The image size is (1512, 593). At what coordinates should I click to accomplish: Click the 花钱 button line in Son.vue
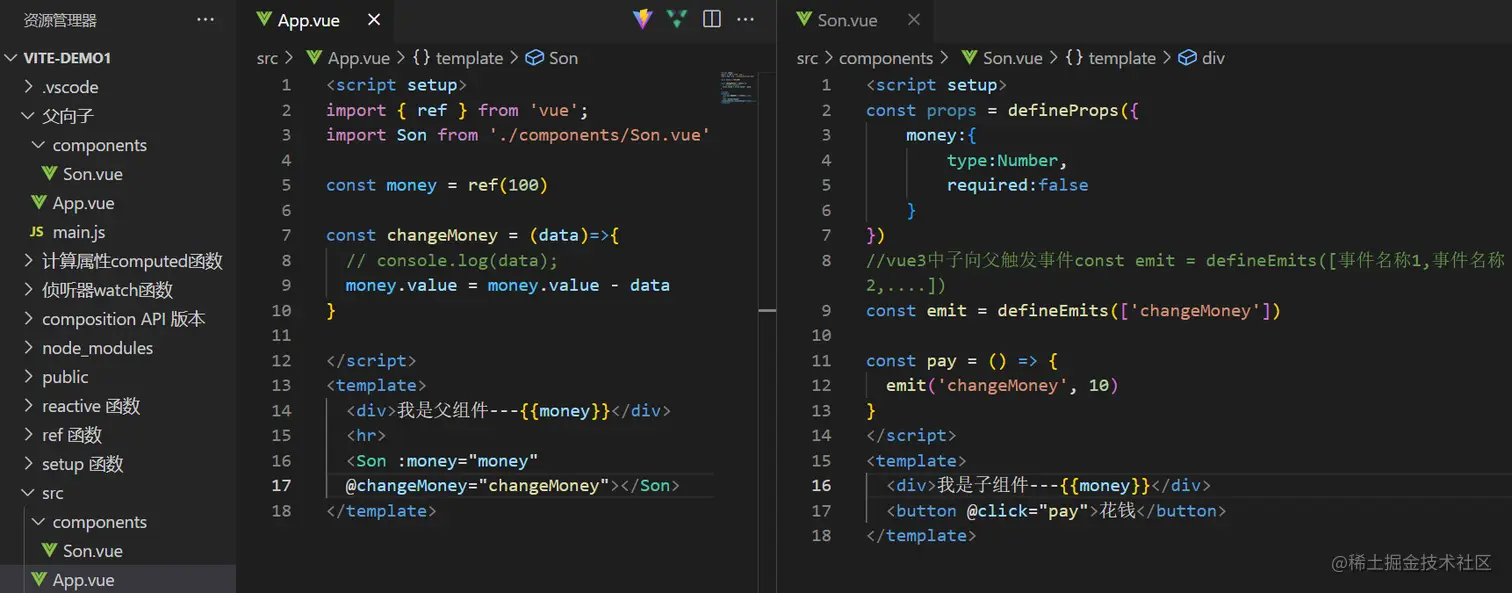tap(1056, 510)
